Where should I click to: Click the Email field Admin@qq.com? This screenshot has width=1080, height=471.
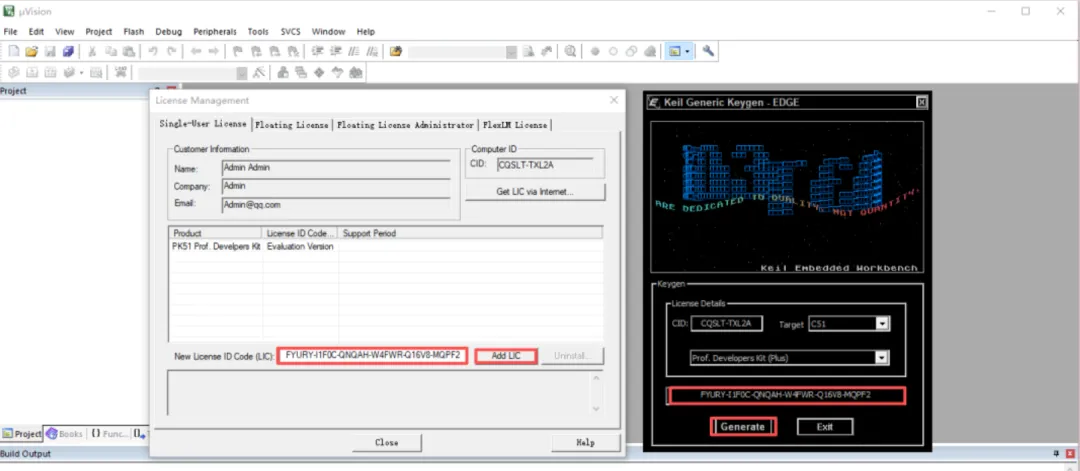point(336,205)
